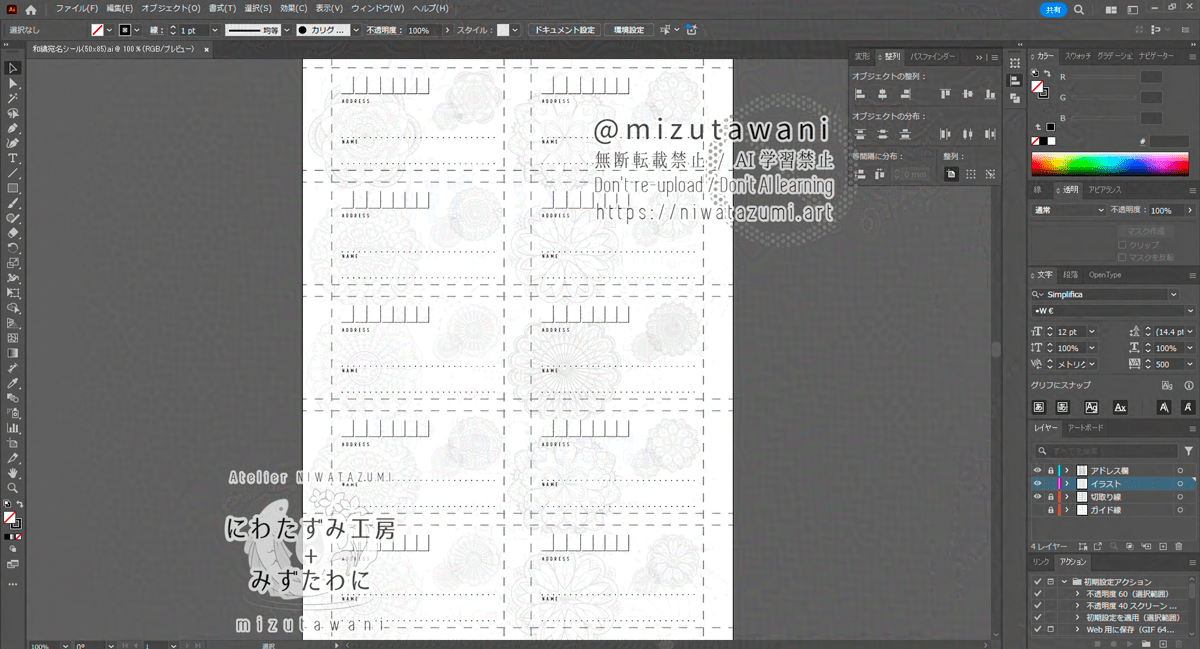Show the ガイド線 layer visibility box

tap(1037, 510)
